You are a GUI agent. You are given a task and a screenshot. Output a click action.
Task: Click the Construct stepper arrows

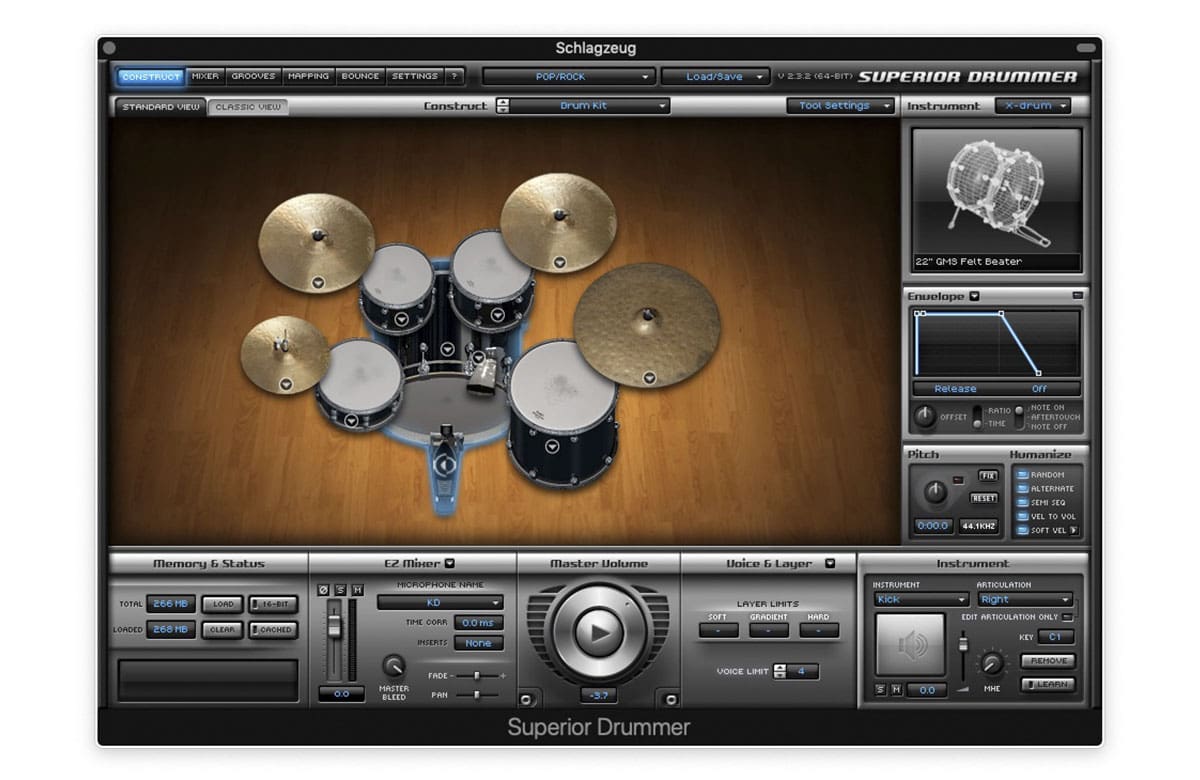pyautogui.click(x=502, y=106)
